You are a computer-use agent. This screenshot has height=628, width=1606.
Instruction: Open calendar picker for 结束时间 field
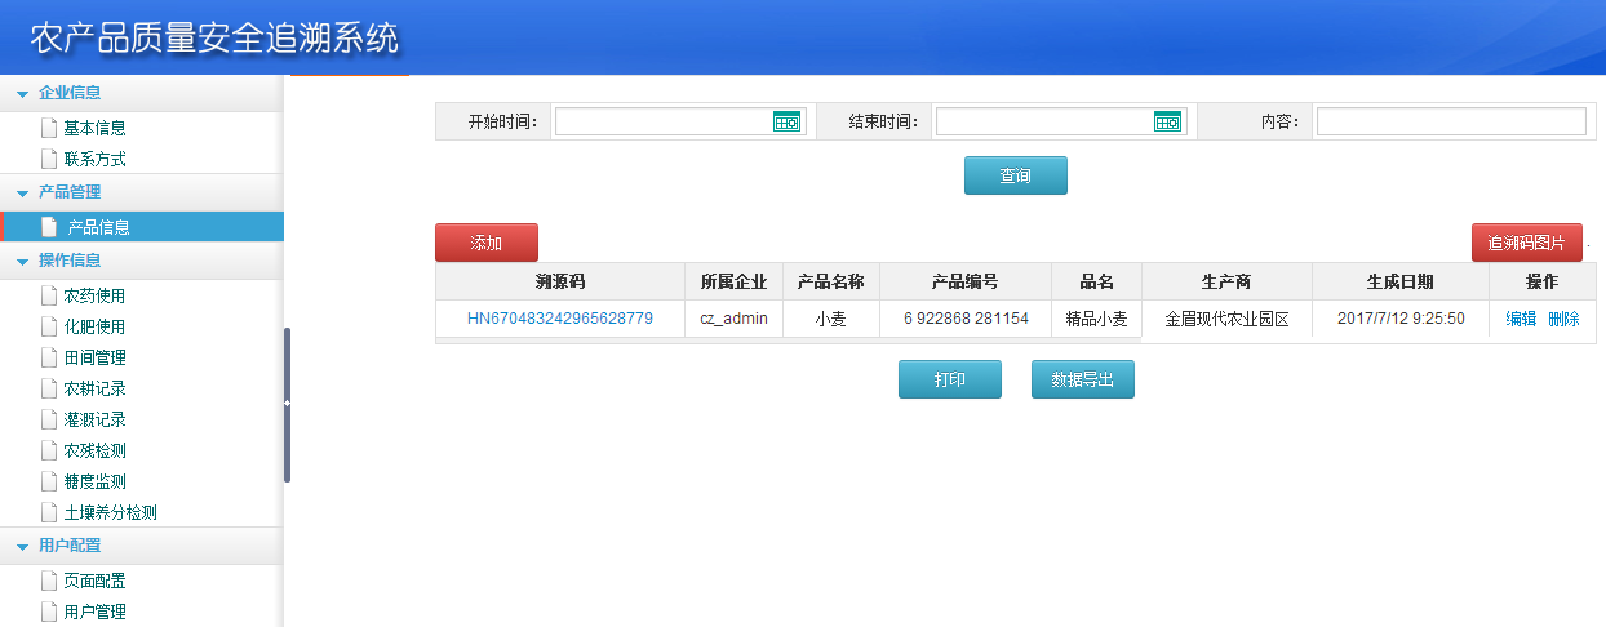coord(1167,122)
